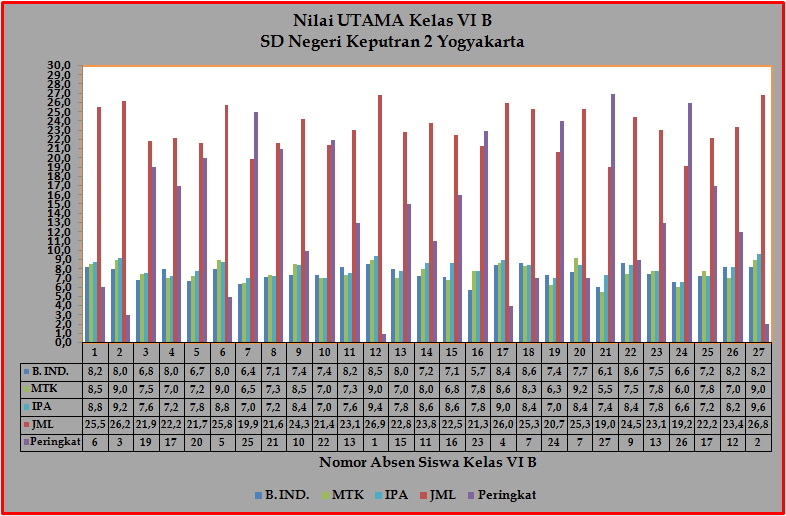Select column header 27 in the data table
This screenshot has width=786, height=516.
(x=759, y=352)
